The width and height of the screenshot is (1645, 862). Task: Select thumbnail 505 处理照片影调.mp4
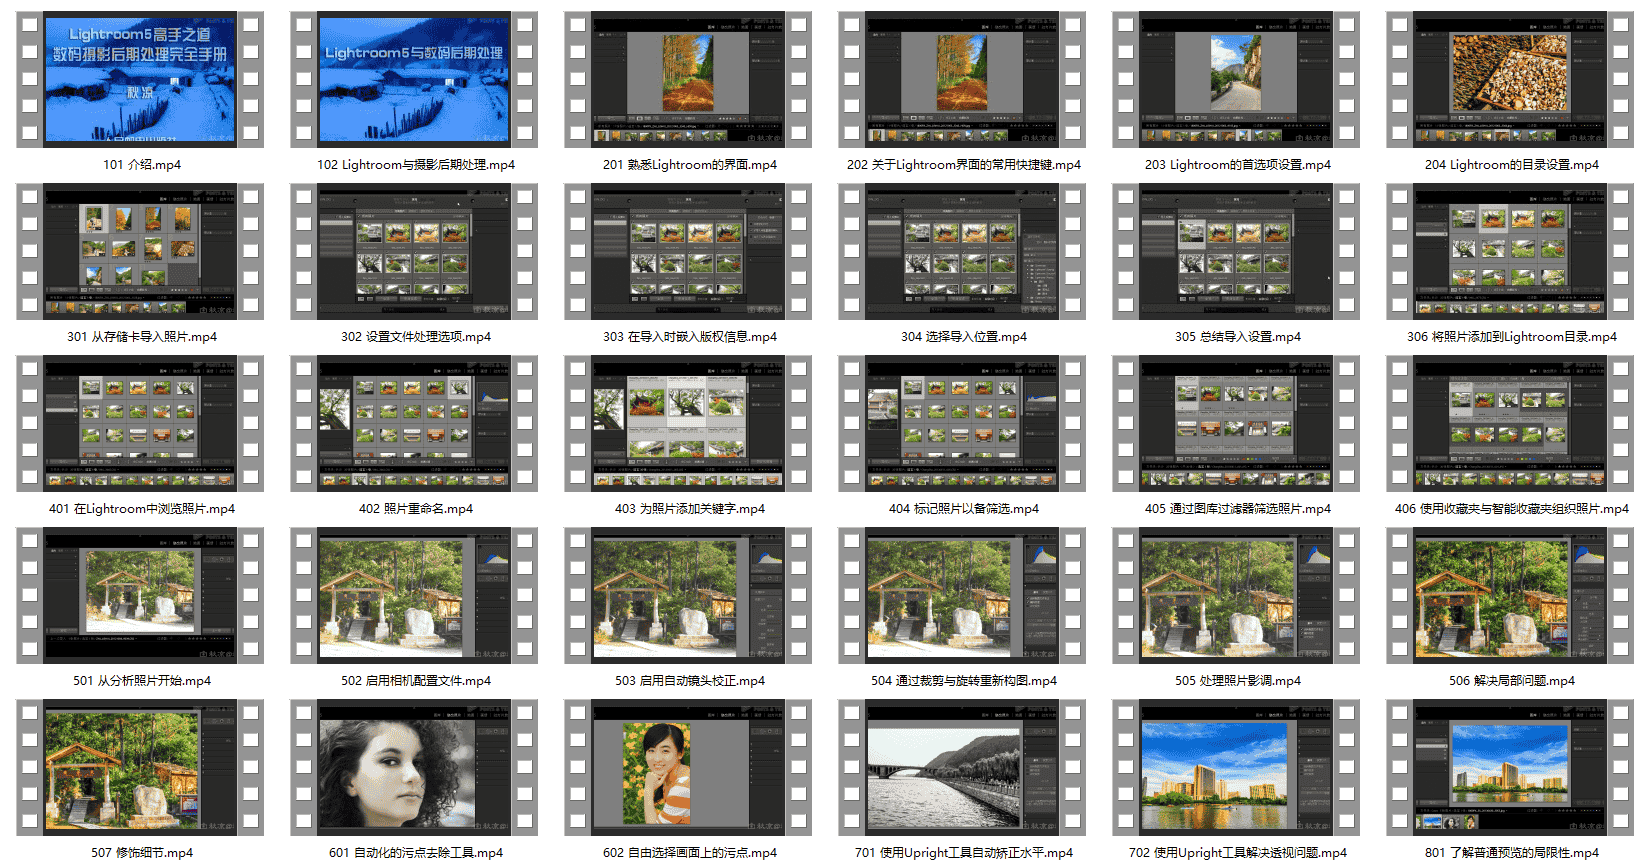pyautogui.click(x=1236, y=596)
